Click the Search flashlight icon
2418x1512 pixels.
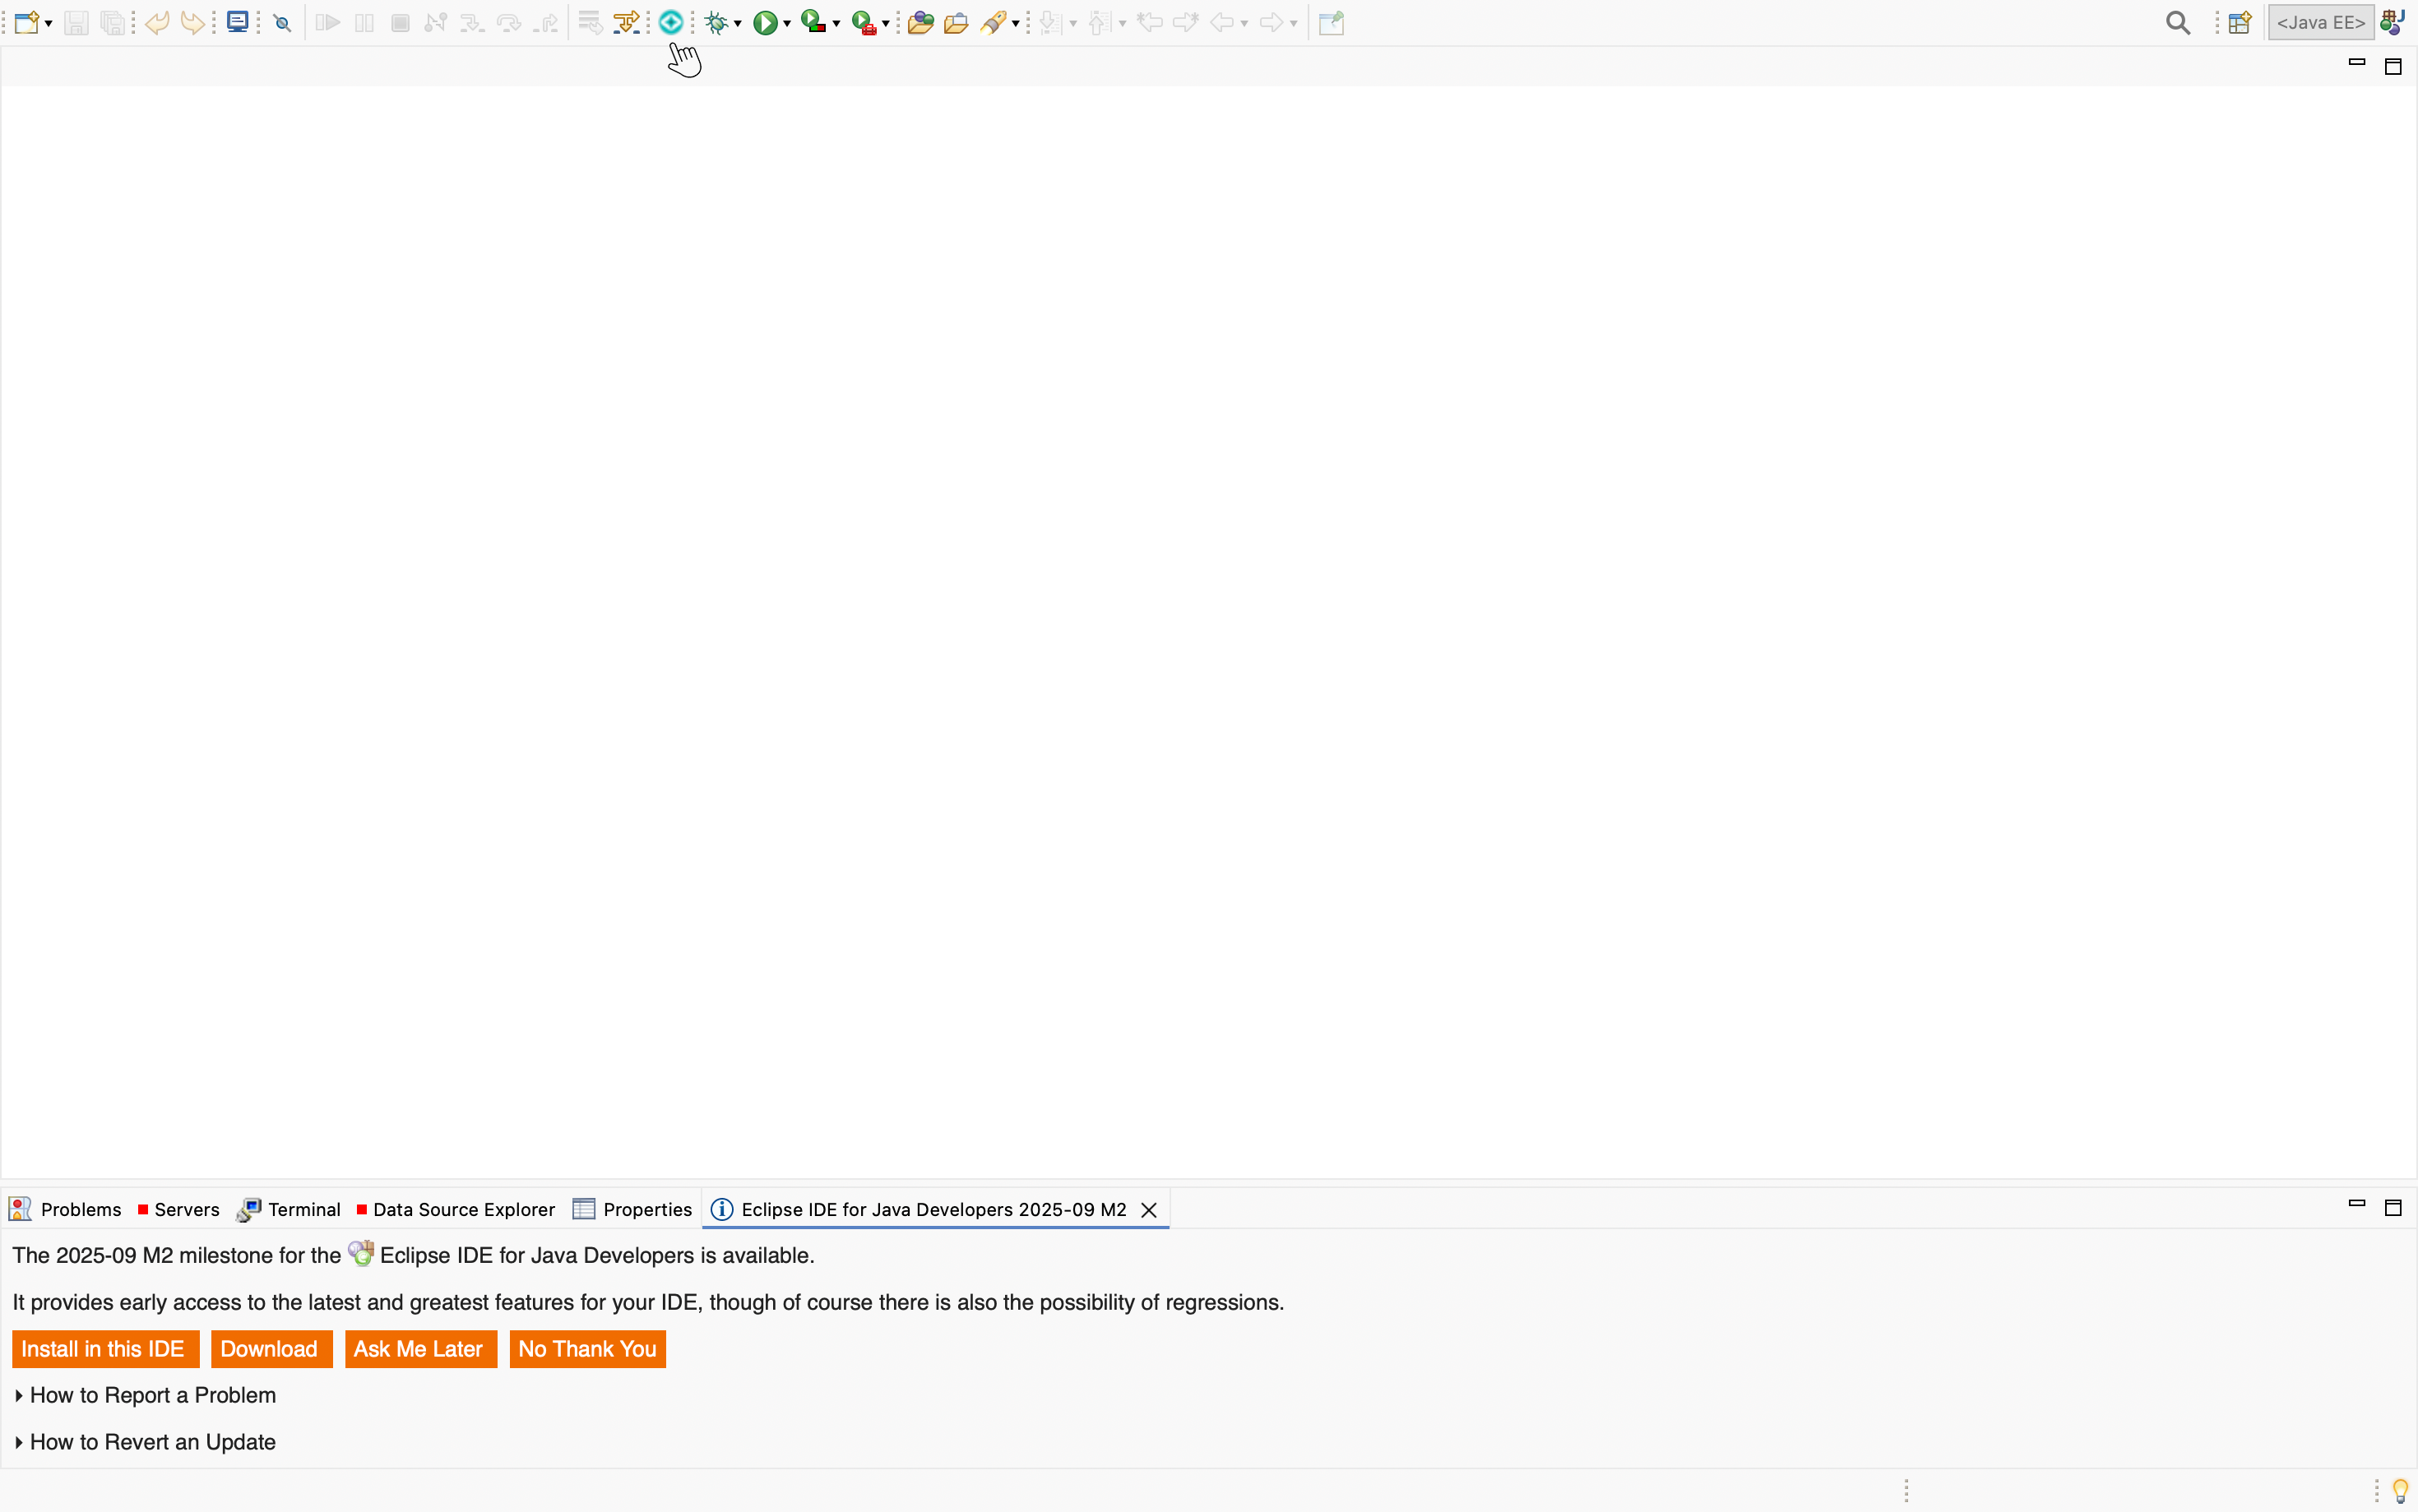tap(993, 22)
